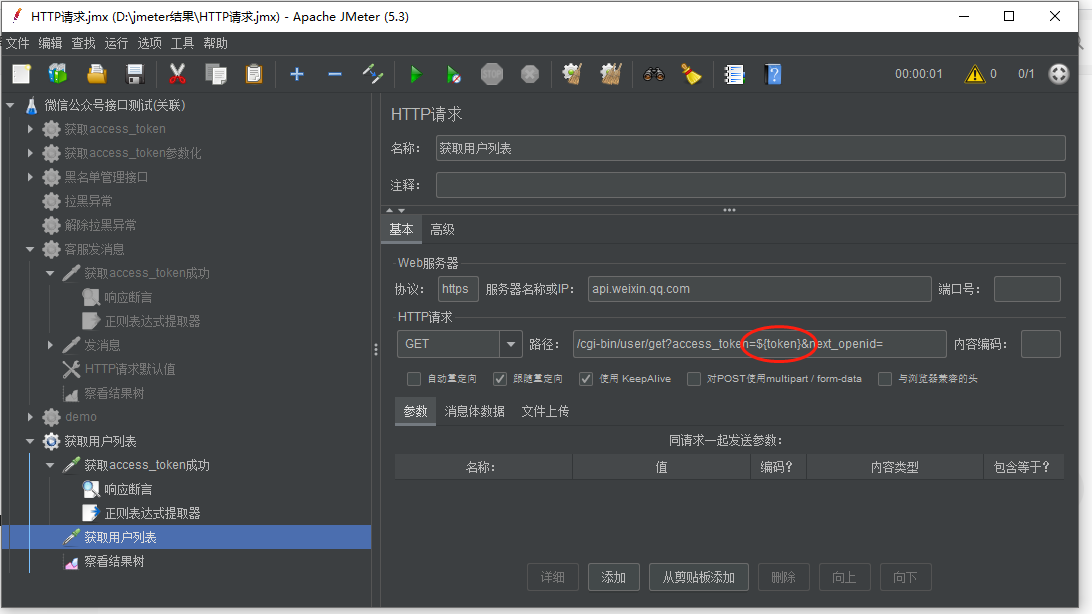1092x614 pixels.
Task: Open Search with binoculars icon
Action: pos(653,74)
